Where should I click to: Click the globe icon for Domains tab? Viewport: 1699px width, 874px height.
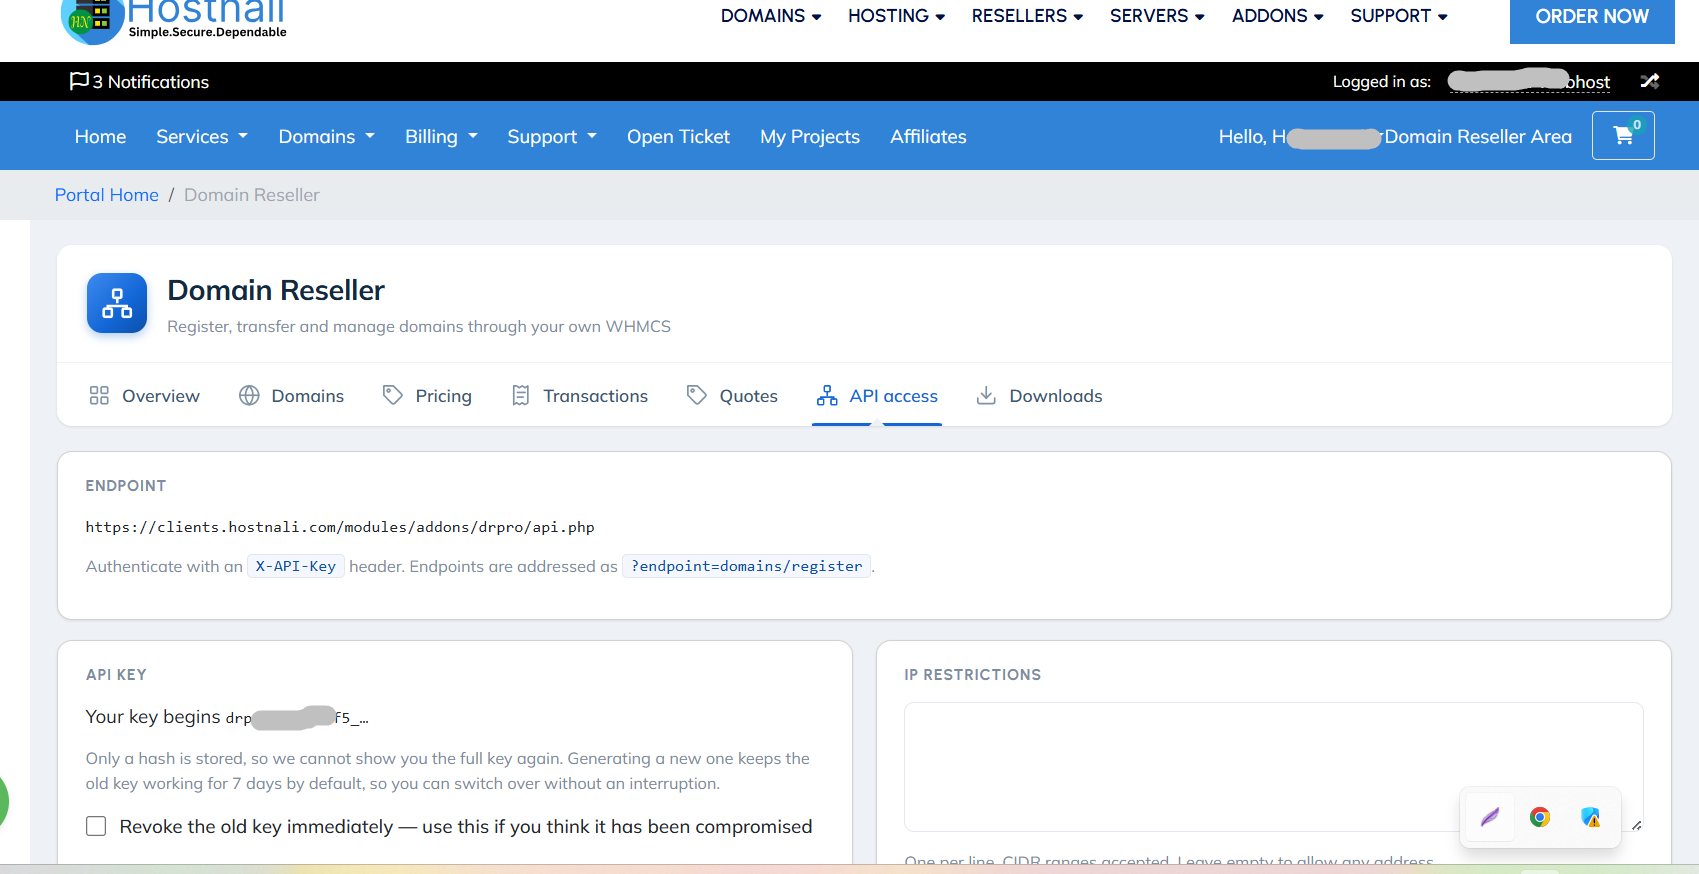[249, 396]
